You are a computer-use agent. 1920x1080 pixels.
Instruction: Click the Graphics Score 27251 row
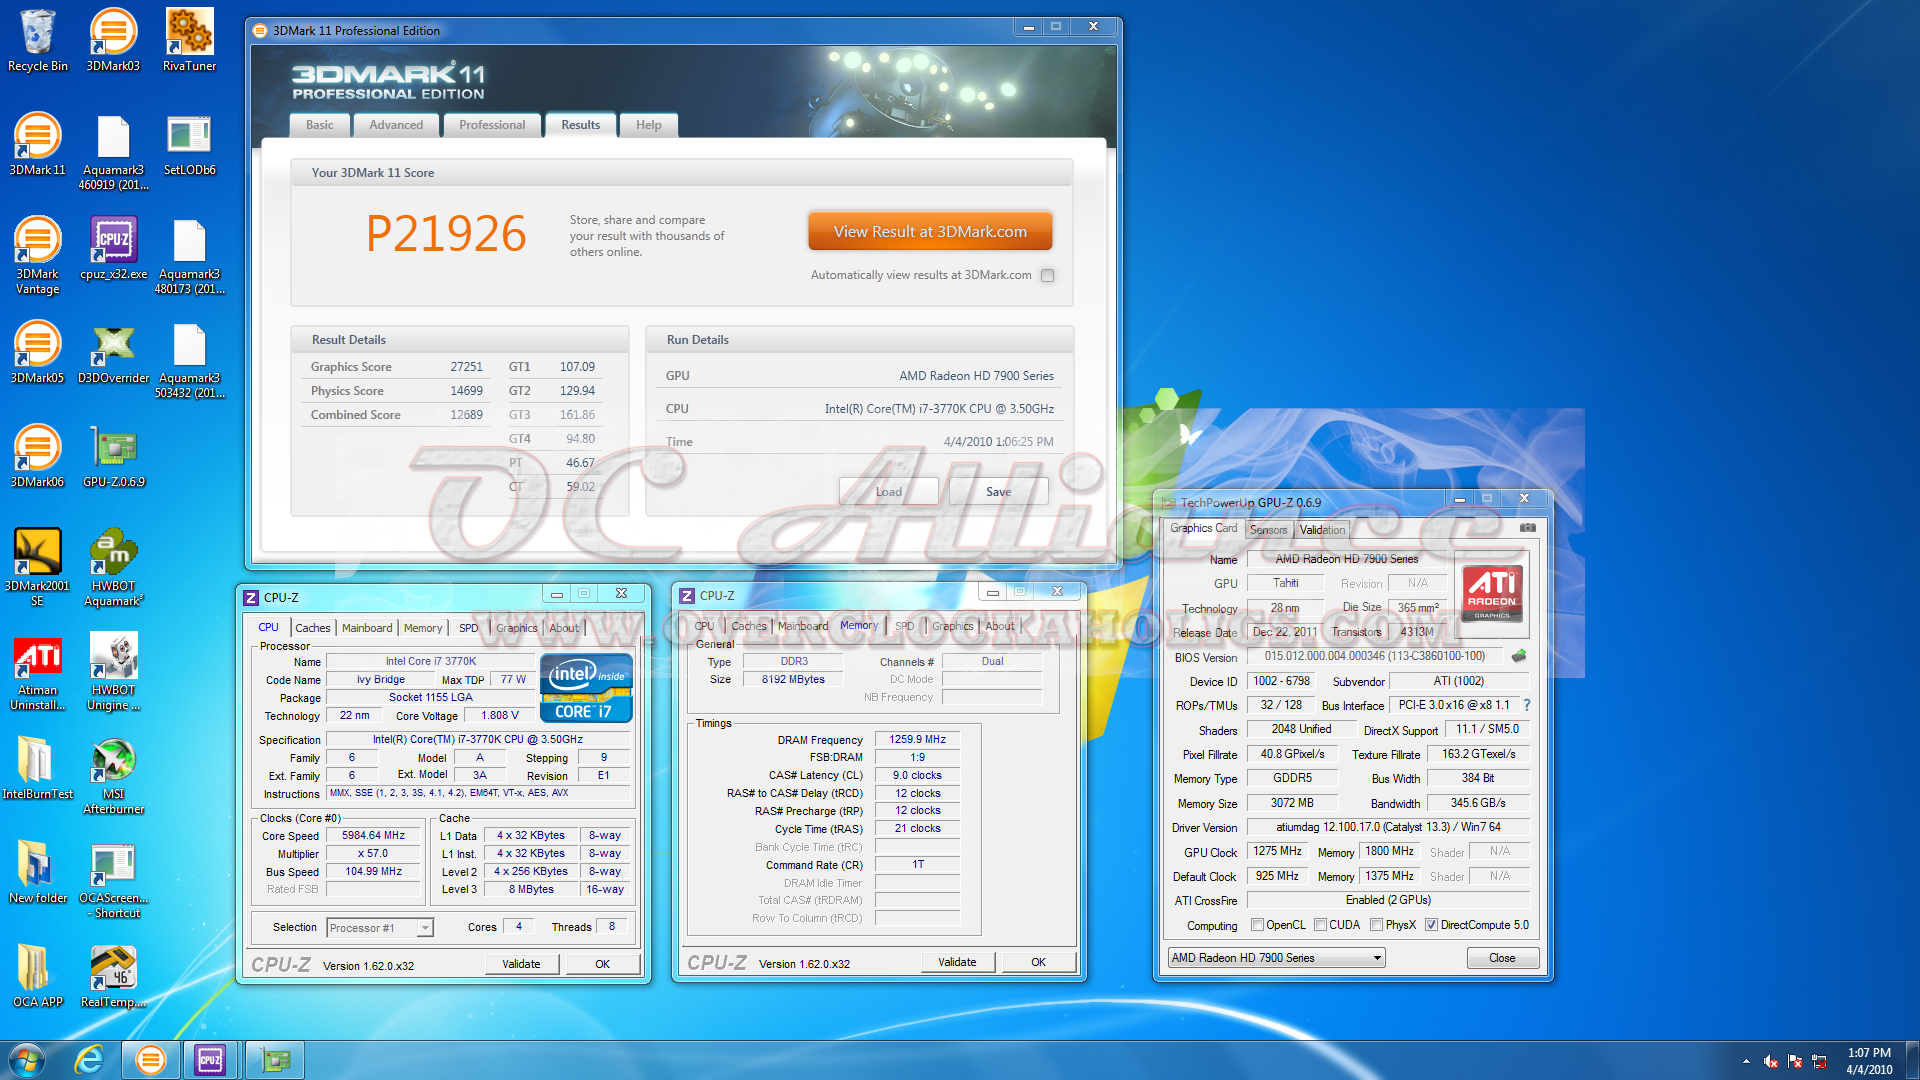pos(397,367)
